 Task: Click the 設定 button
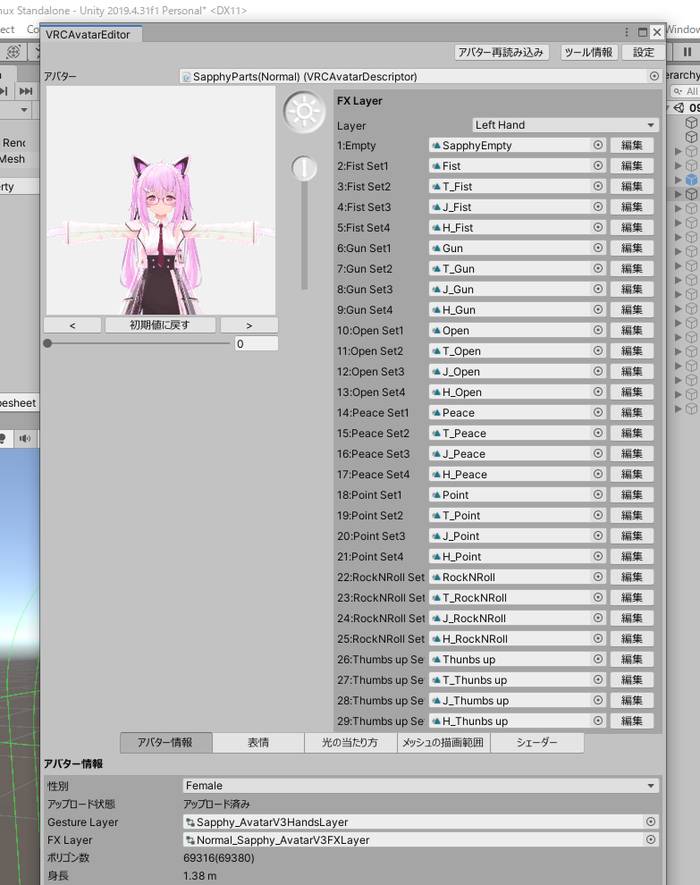point(644,52)
